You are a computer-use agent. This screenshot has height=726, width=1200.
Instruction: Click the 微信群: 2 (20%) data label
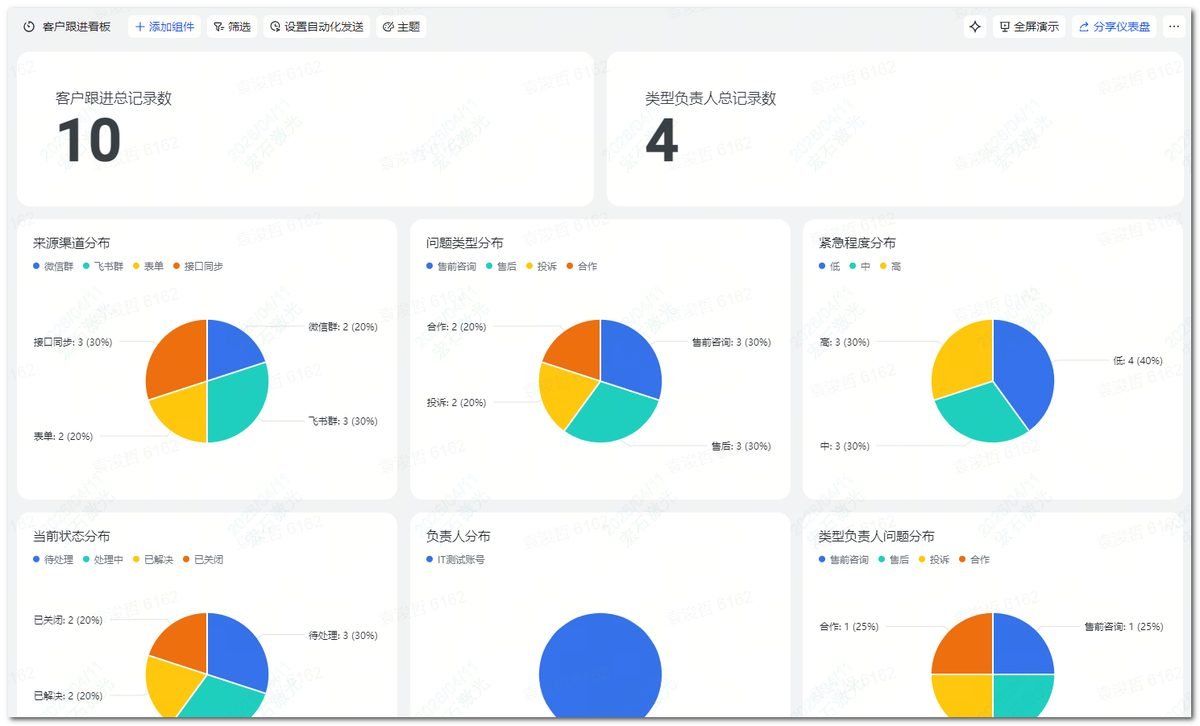pyautogui.click(x=342, y=327)
